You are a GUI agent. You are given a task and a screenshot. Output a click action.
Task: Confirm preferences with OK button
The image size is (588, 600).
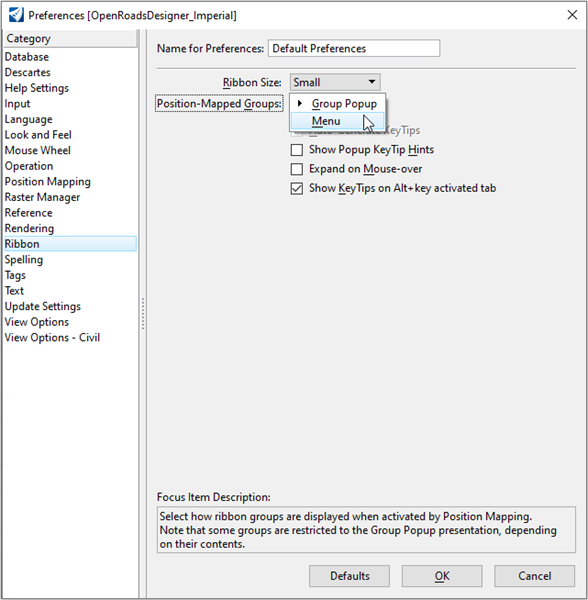click(442, 576)
